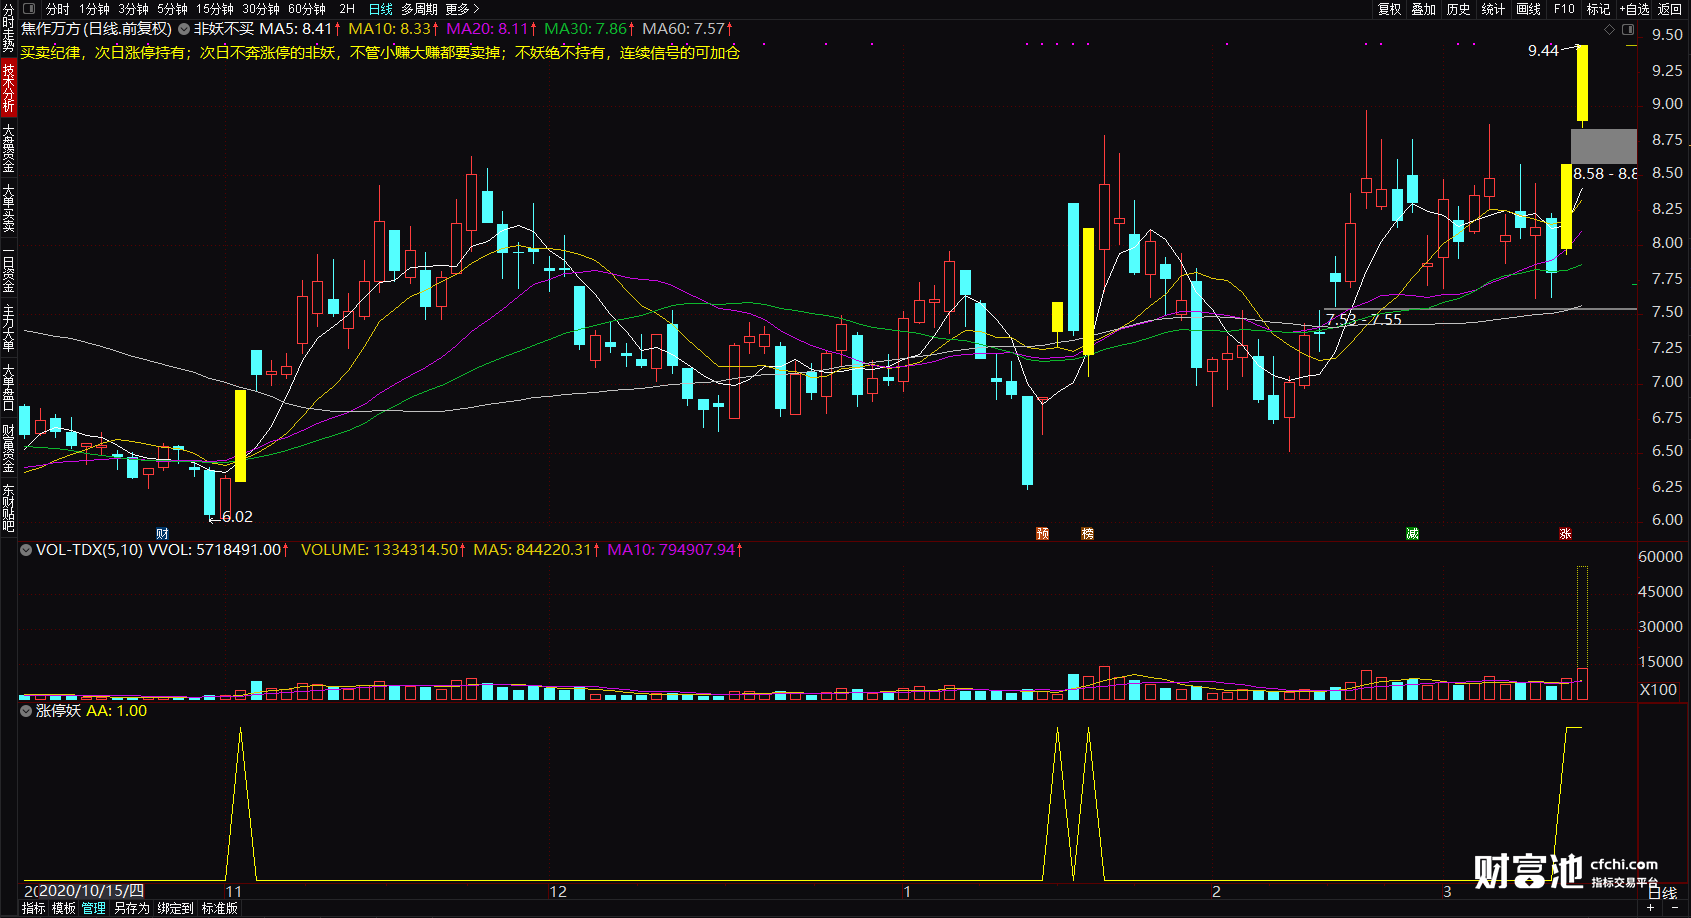
Task: Click the 指标 bottom tab
Action: (33, 908)
